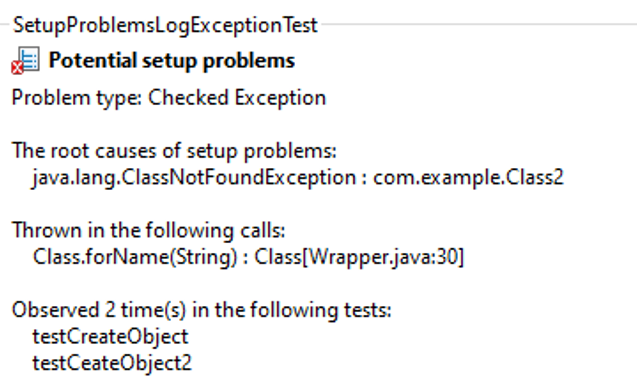
Task: Select the Thrown in the following calls label
Action: 149,230
